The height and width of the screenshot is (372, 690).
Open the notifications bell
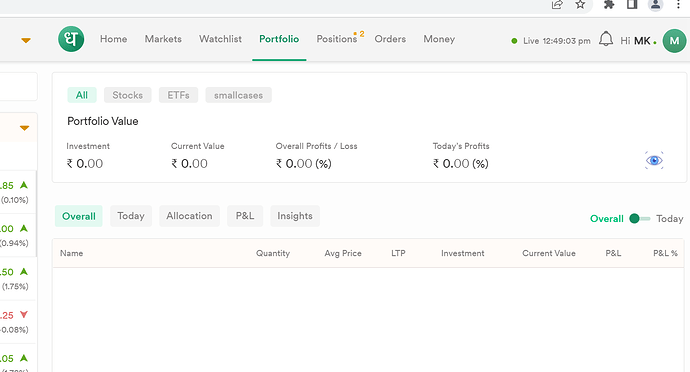pos(606,39)
